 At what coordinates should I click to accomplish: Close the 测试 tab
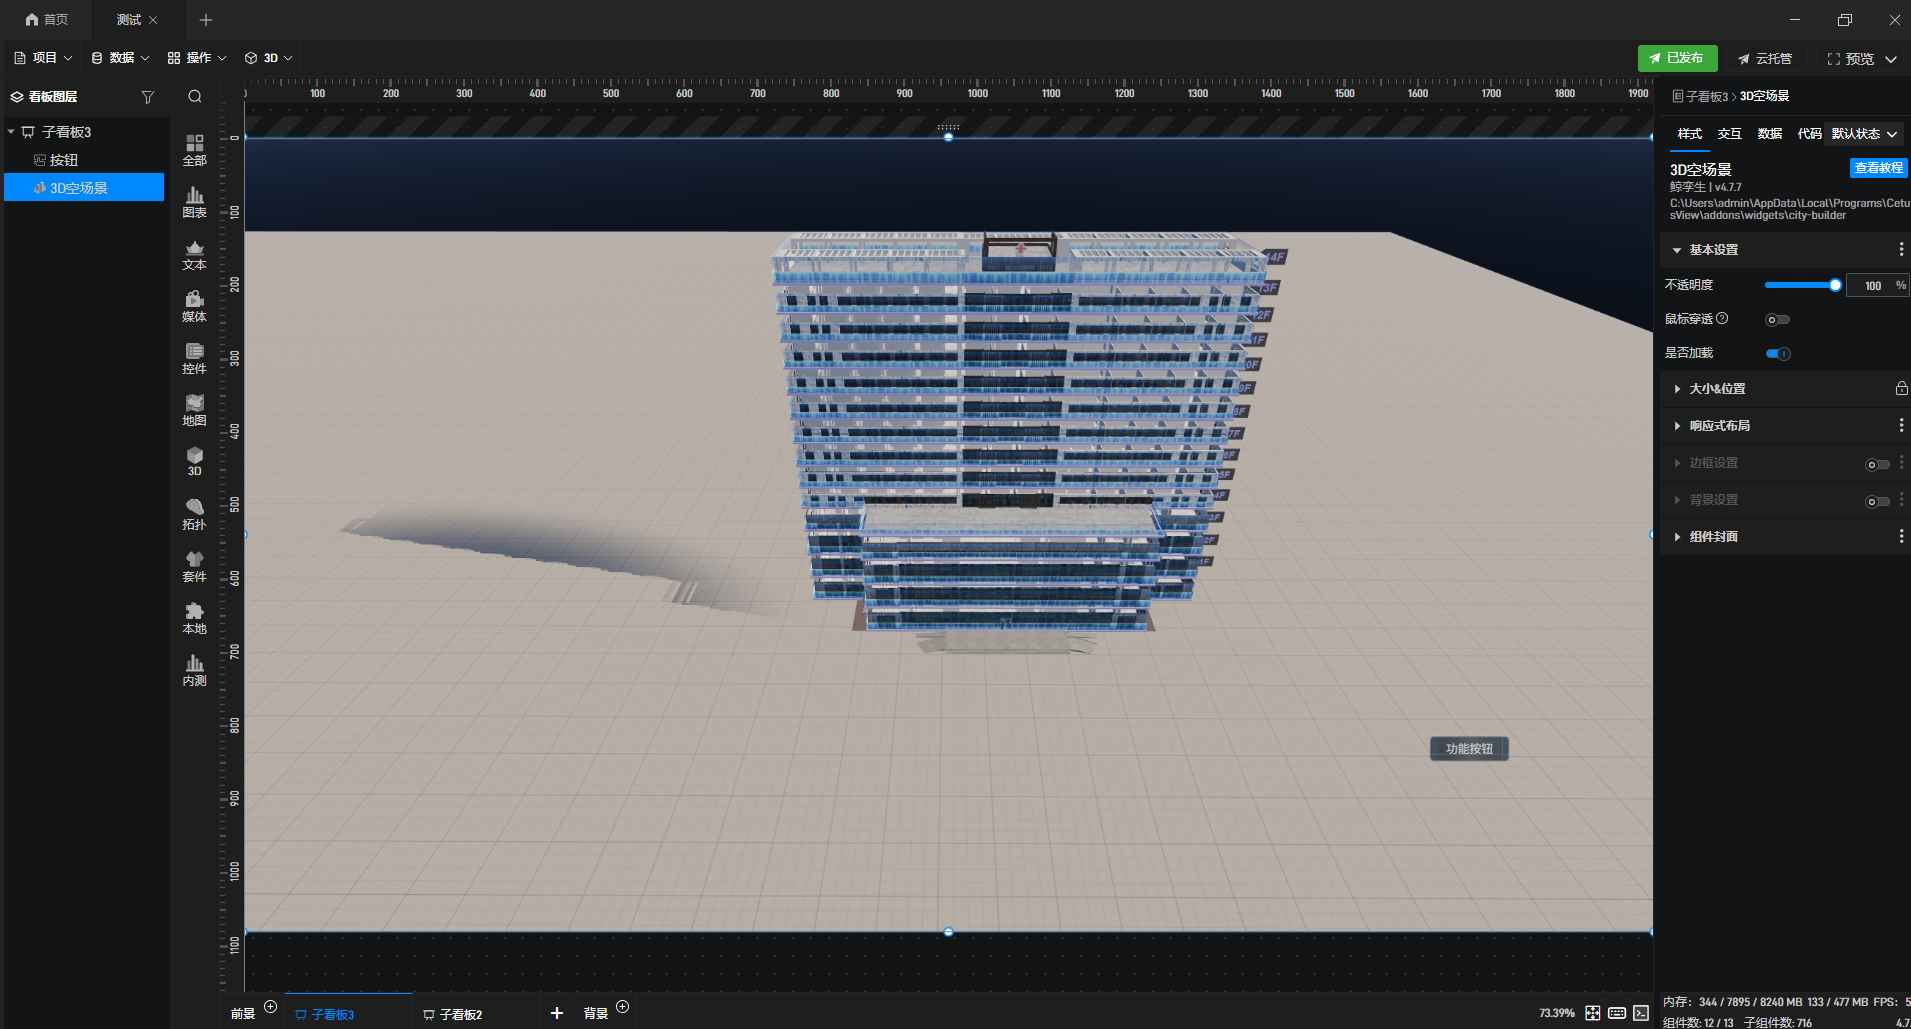[x=153, y=20]
